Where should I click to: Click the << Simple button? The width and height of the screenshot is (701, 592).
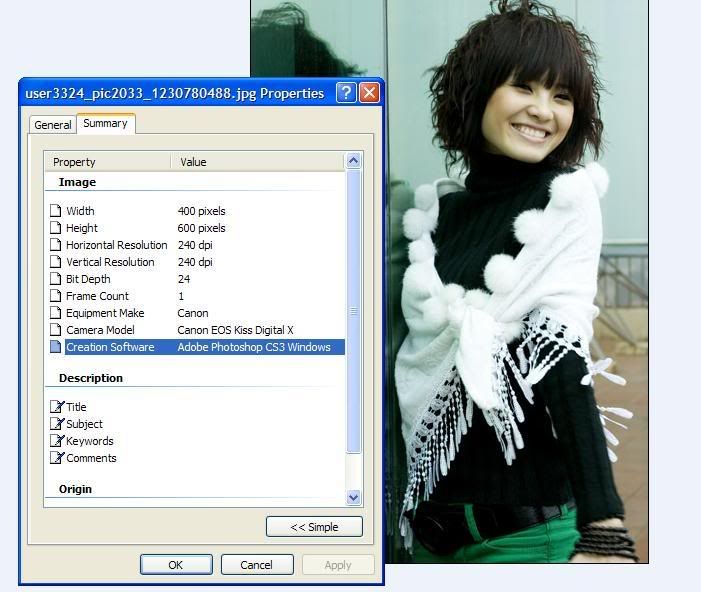[x=314, y=527]
